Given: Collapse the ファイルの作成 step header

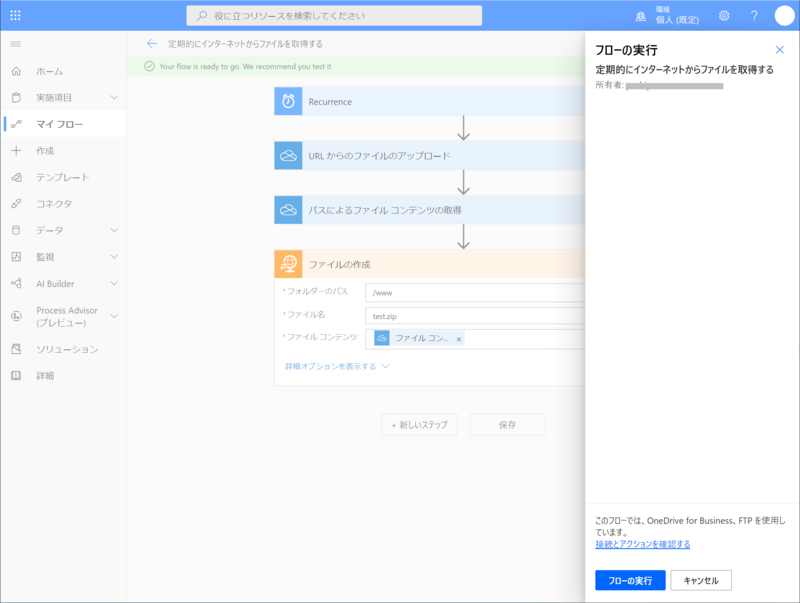Looking at the screenshot, I should pyautogui.click(x=430, y=264).
